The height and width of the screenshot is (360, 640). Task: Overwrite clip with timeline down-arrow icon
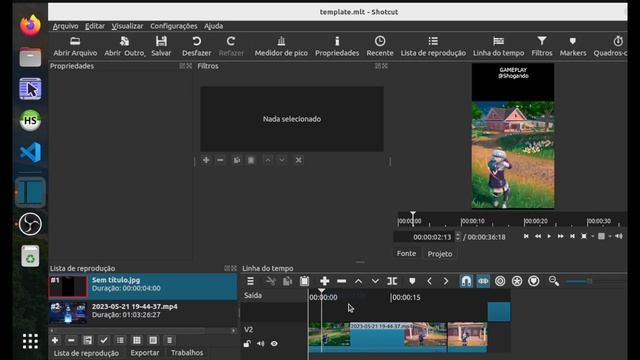pyautogui.click(x=375, y=281)
